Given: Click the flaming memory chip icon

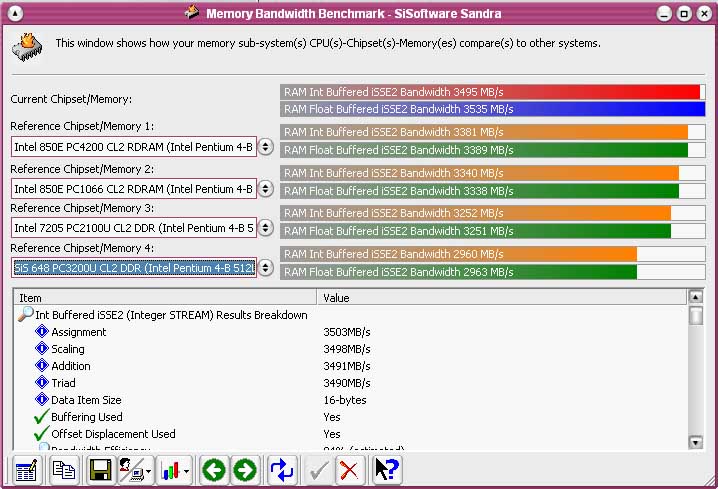Looking at the screenshot, I should pyautogui.click(x=27, y=47).
